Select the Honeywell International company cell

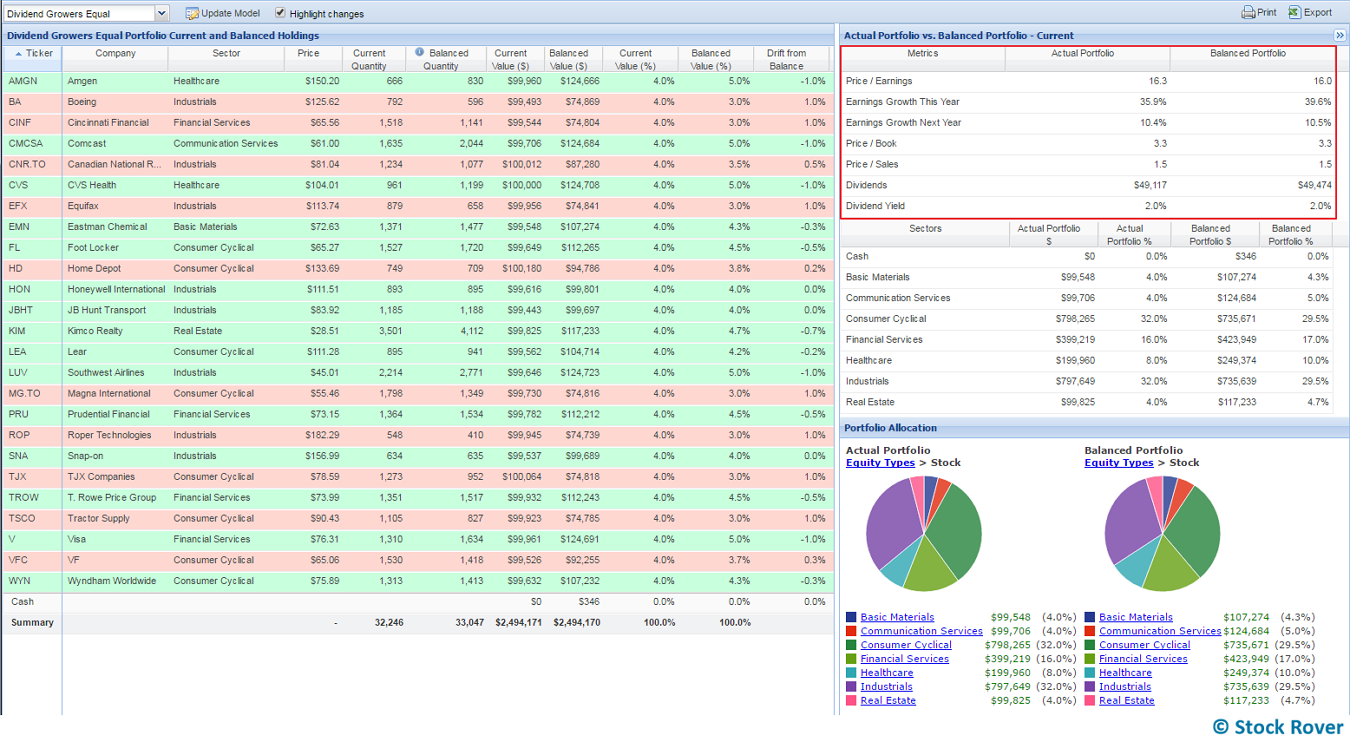coord(115,290)
